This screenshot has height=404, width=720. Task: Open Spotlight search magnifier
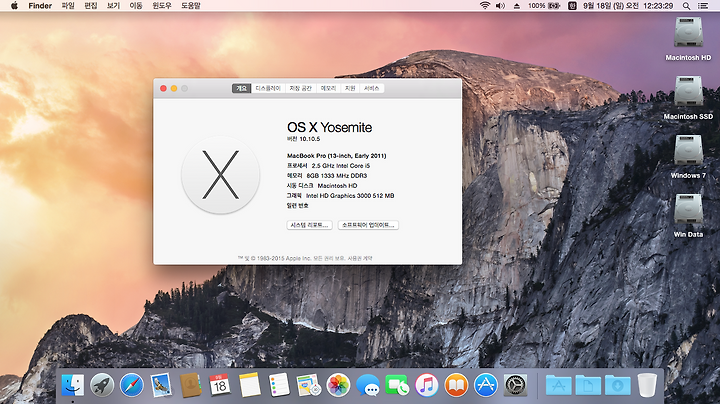pos(686,6)
